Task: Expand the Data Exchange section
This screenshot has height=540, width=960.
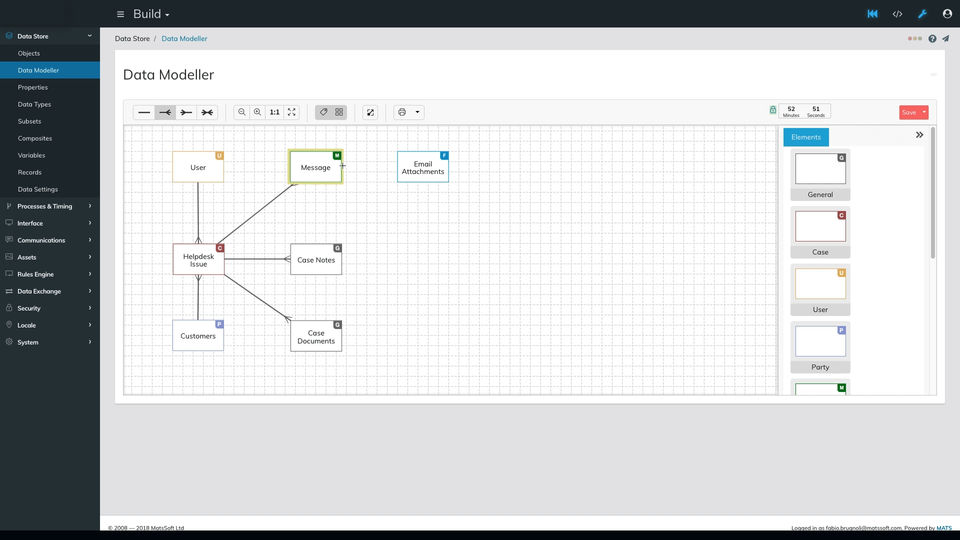Action: coord(50,291)
